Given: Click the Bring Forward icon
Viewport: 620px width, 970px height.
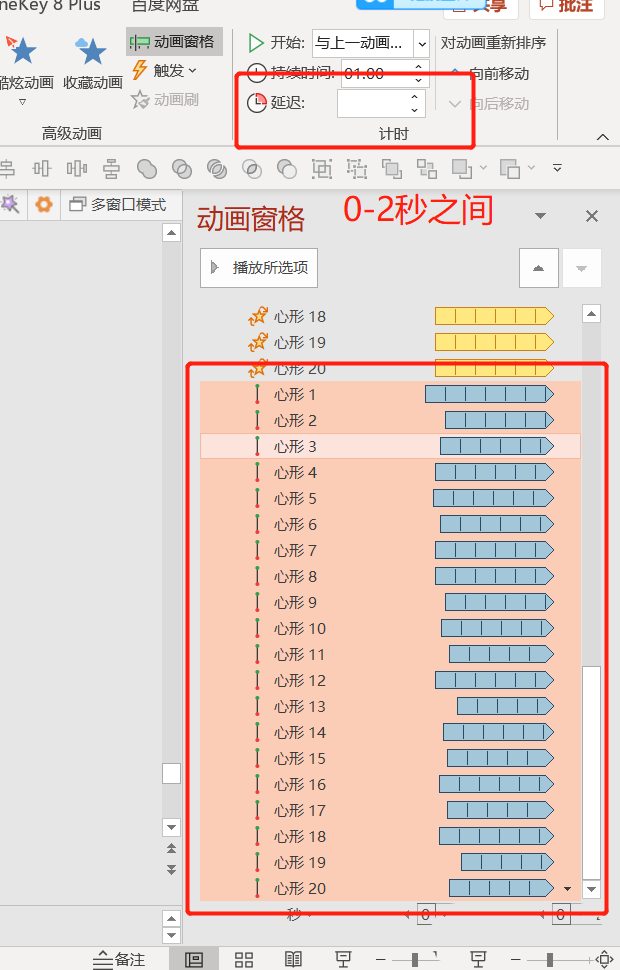Looking at the screenshot, I should tap(392, 168).
